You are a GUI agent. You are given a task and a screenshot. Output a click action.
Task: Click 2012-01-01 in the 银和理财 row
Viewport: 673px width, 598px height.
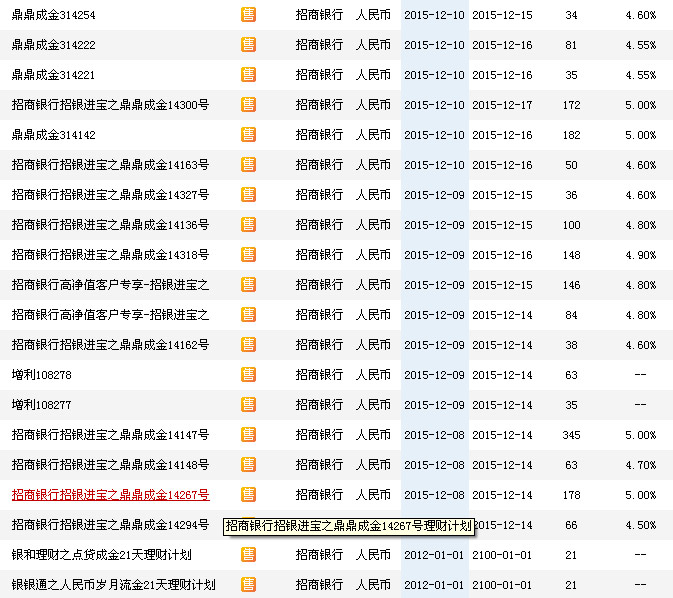pyautogui.click(x=434, y=555)
